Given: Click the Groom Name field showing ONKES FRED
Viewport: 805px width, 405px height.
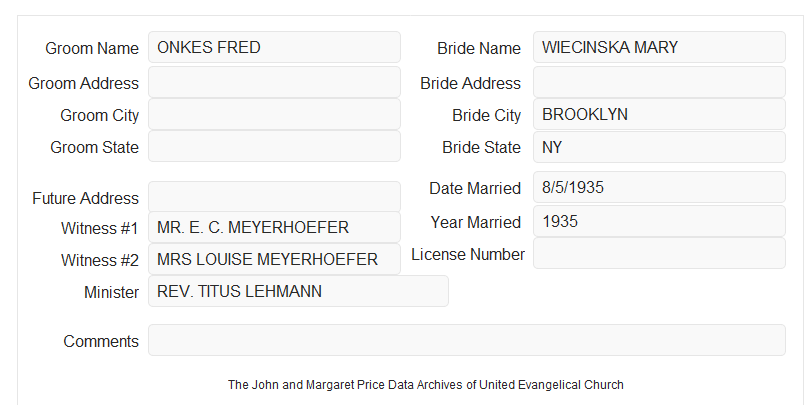Looking at the screenshot, I should (x=274, y=47).
